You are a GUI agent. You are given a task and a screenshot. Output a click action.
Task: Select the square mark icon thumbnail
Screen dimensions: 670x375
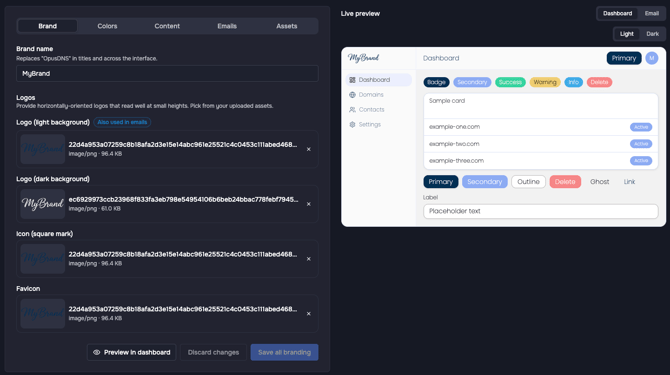pos(43,259)
